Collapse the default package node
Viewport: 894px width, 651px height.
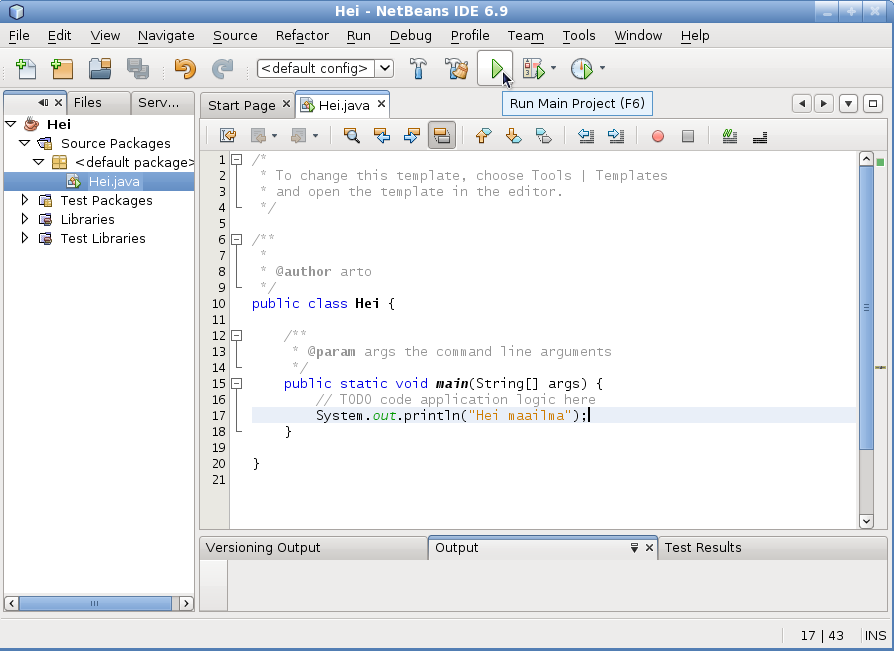38,162
